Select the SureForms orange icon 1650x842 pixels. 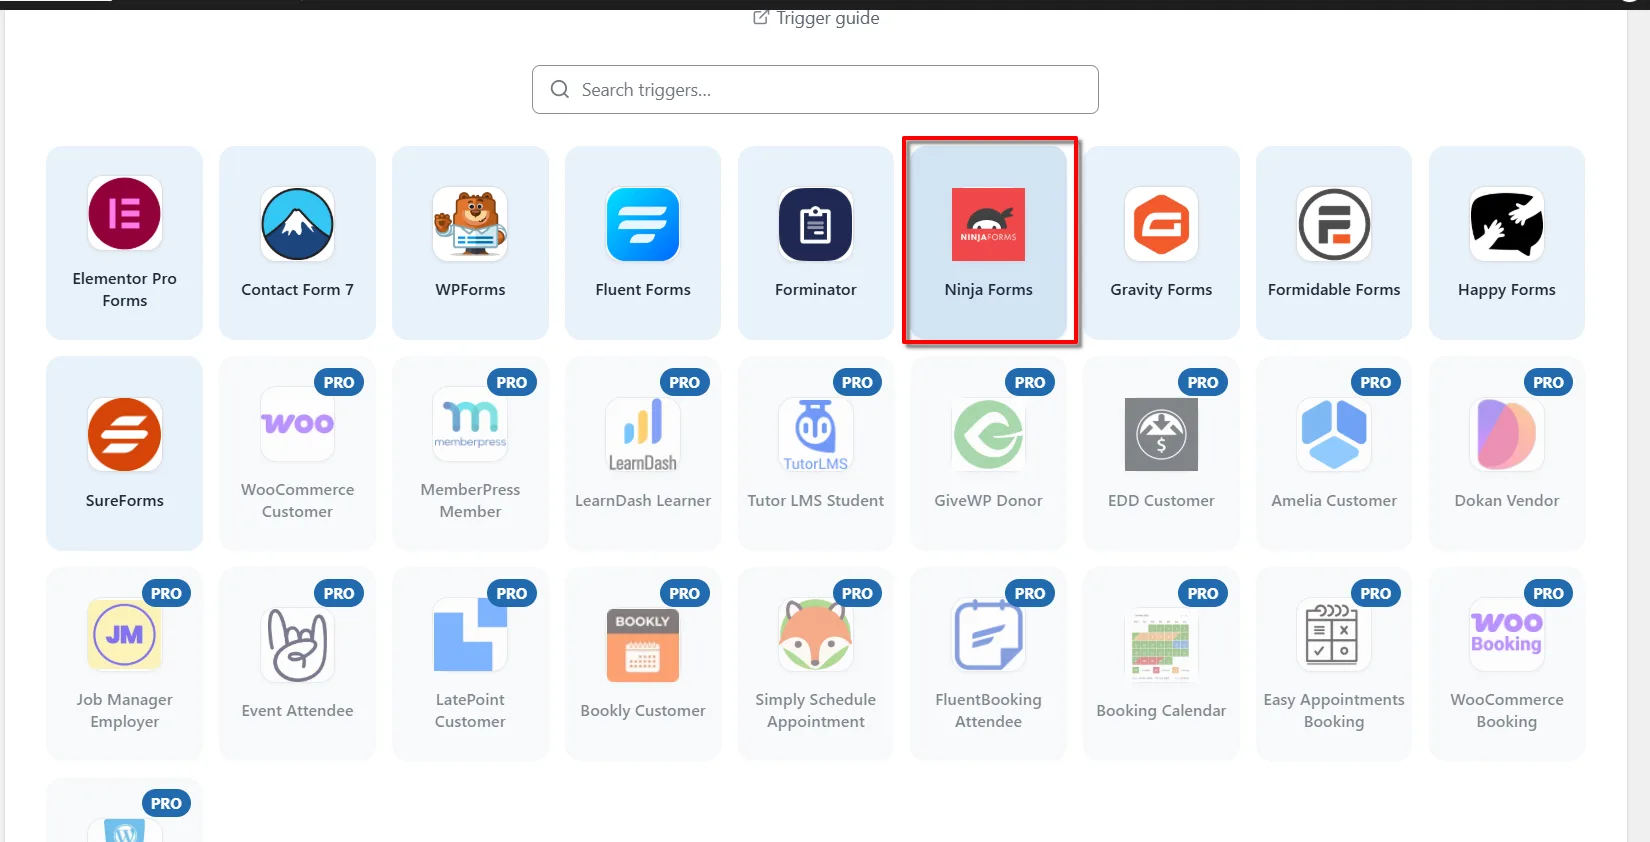[x=124, y=434]
